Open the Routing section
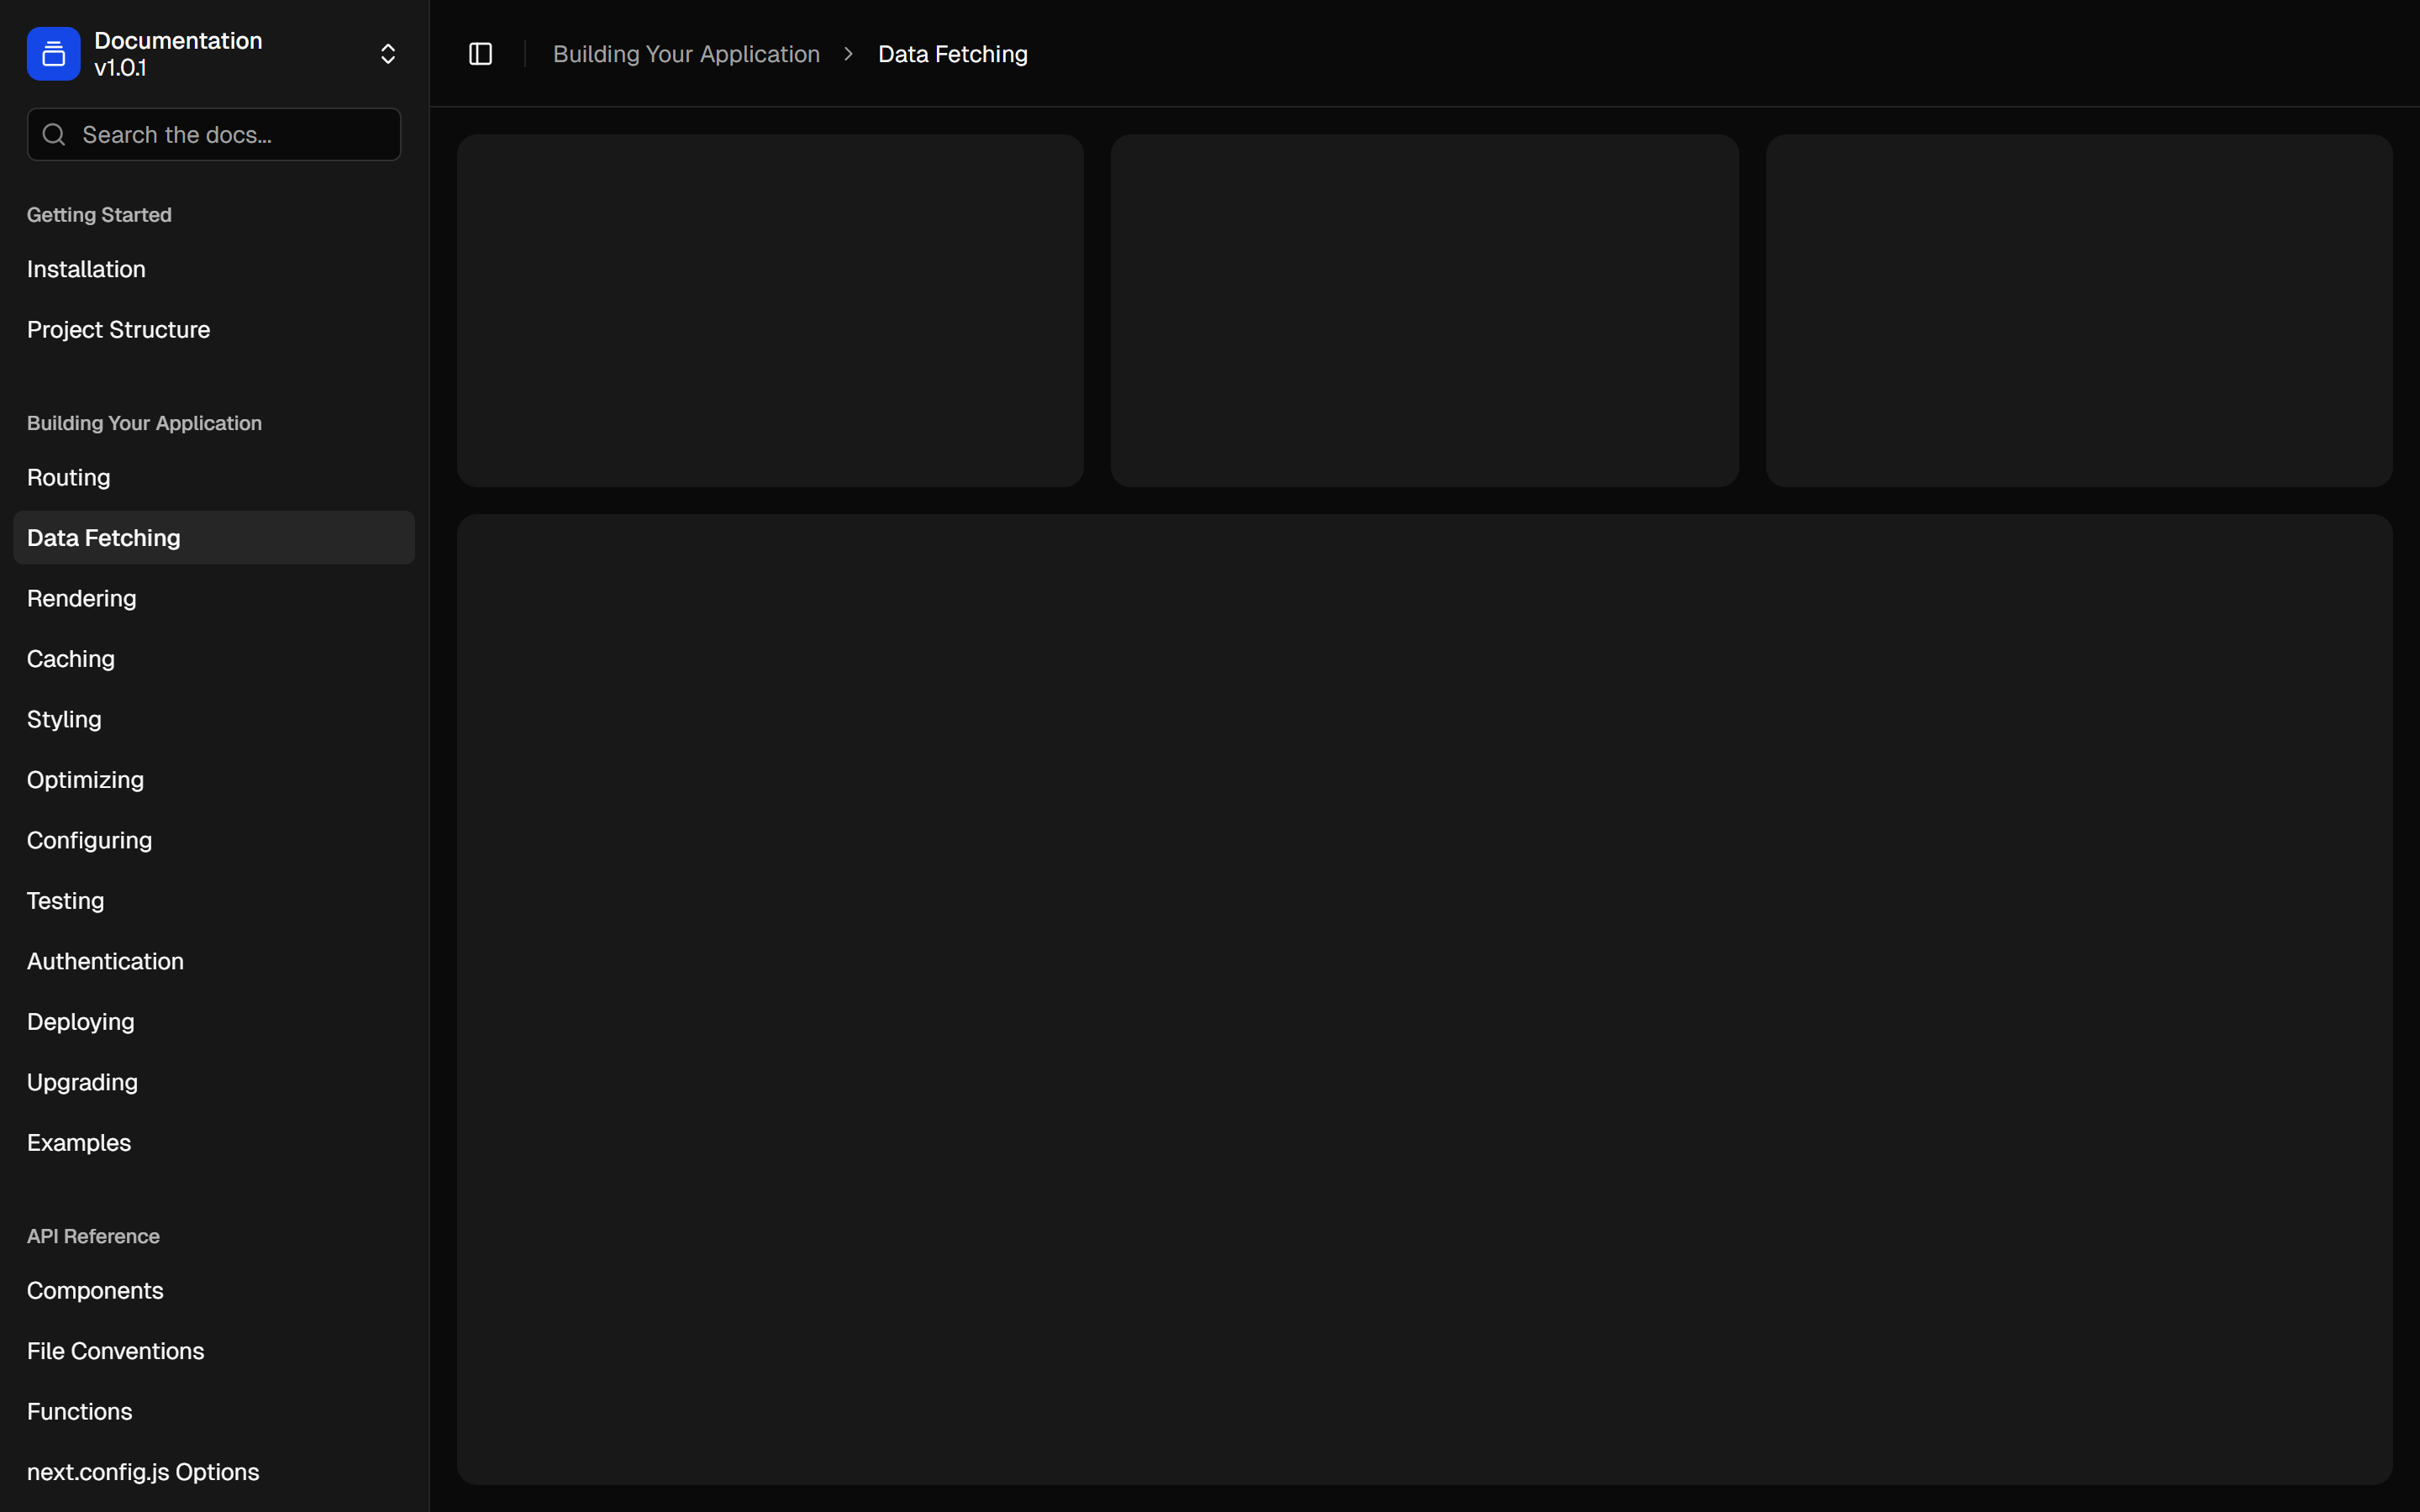2420x1512 pixels. (x=68, y=478)
